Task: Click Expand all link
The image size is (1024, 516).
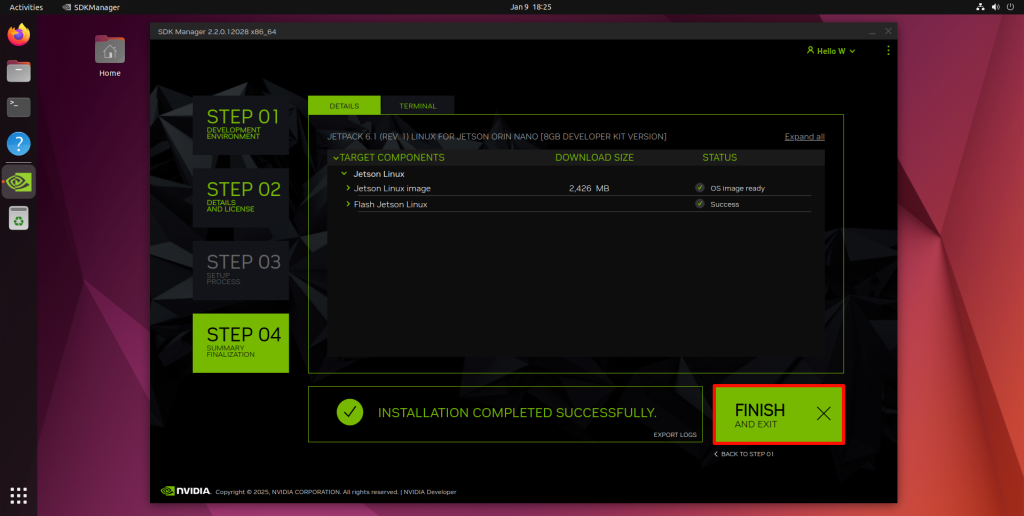Action: point(804,137)
